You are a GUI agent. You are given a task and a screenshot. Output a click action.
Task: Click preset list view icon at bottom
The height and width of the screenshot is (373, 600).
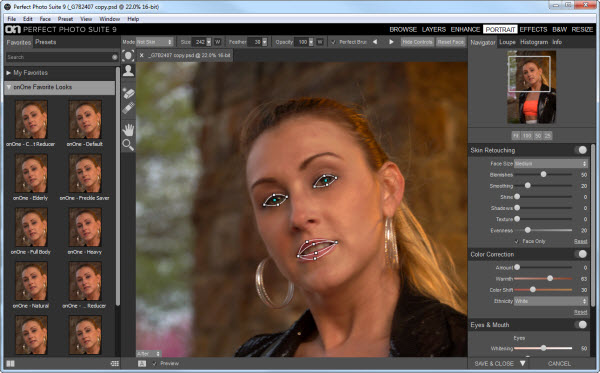click(114, 363)
